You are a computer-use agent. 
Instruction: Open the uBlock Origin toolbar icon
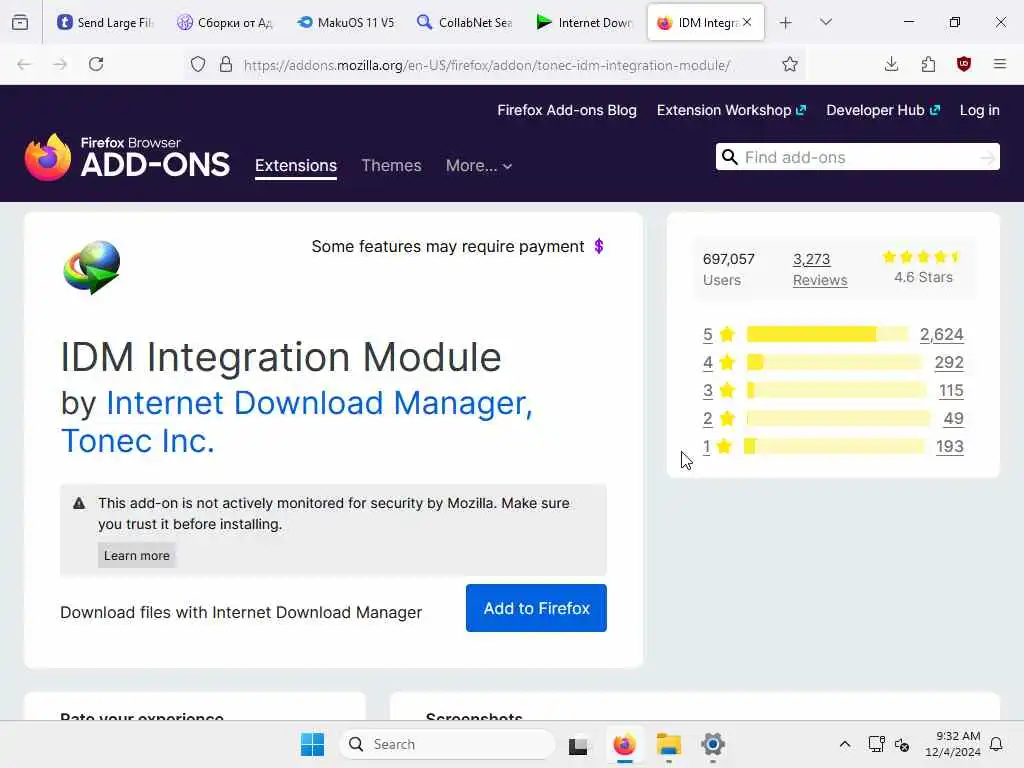963,64
